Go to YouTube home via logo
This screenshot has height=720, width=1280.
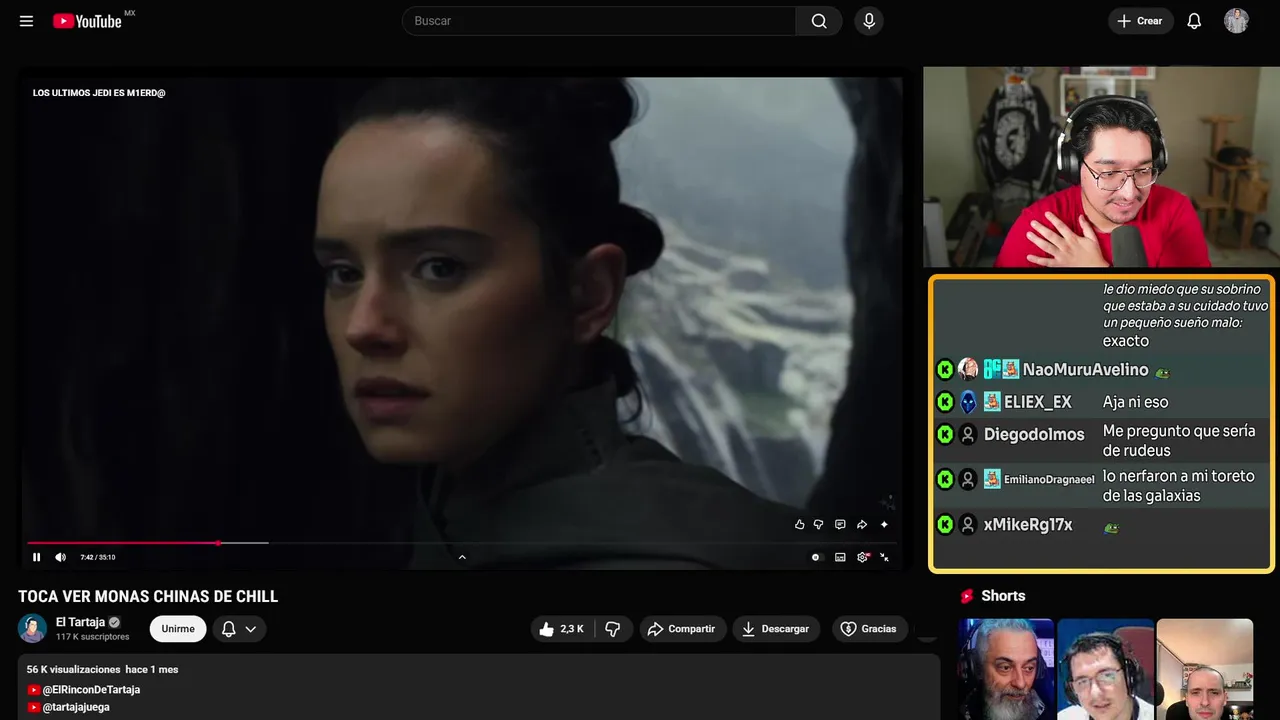(x=88, y=21)
